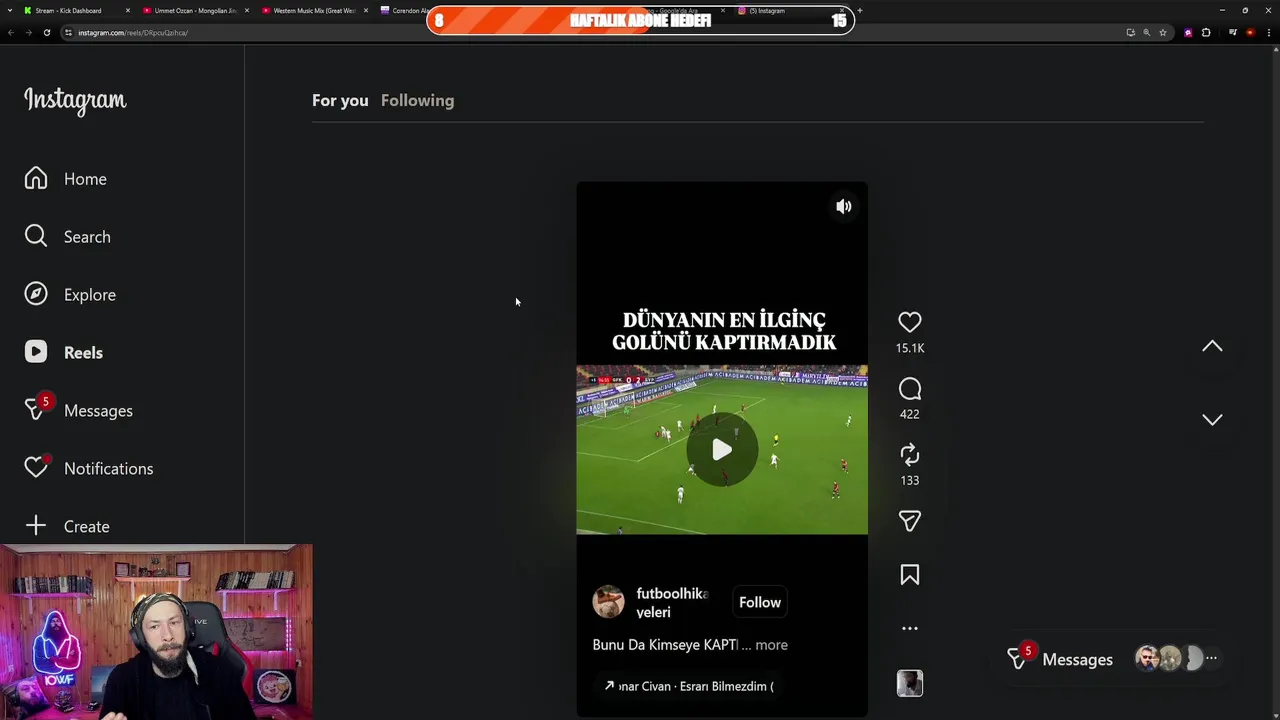
Task: Click the 422 comments count
Action: click(909, 414)
